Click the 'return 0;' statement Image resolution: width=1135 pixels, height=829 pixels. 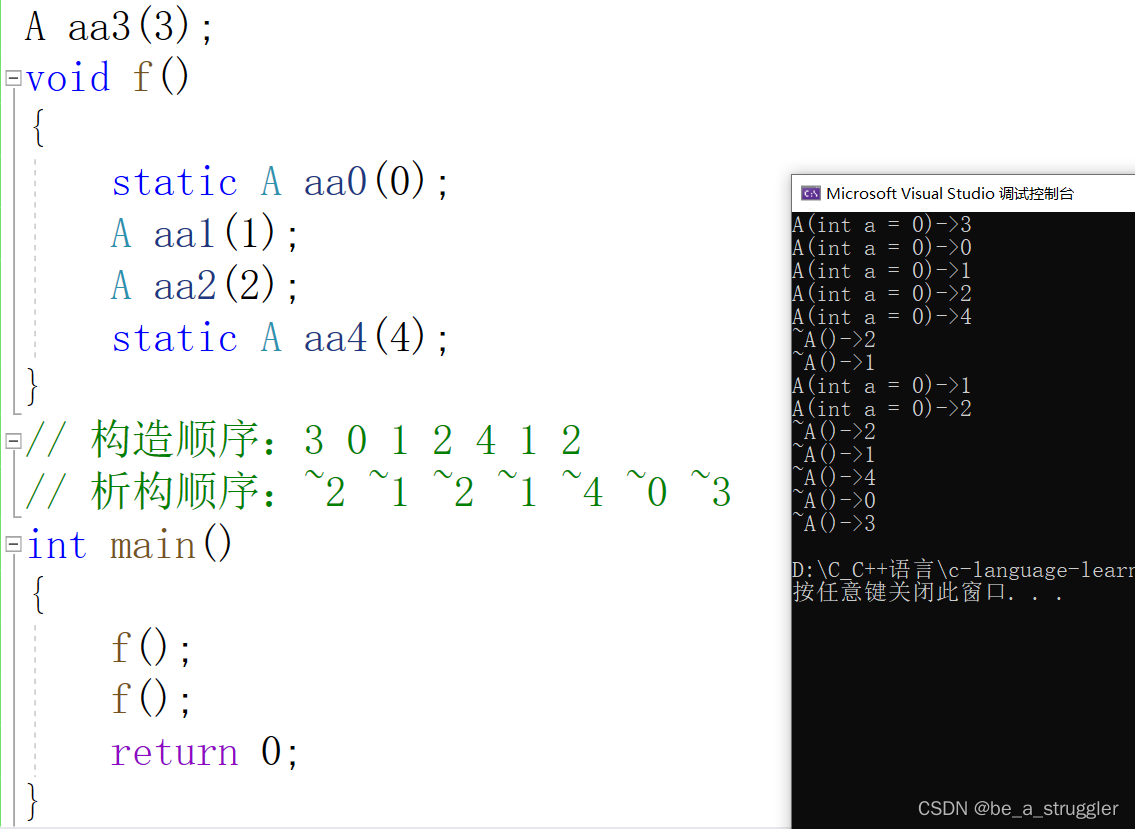[x=205, y=752]
